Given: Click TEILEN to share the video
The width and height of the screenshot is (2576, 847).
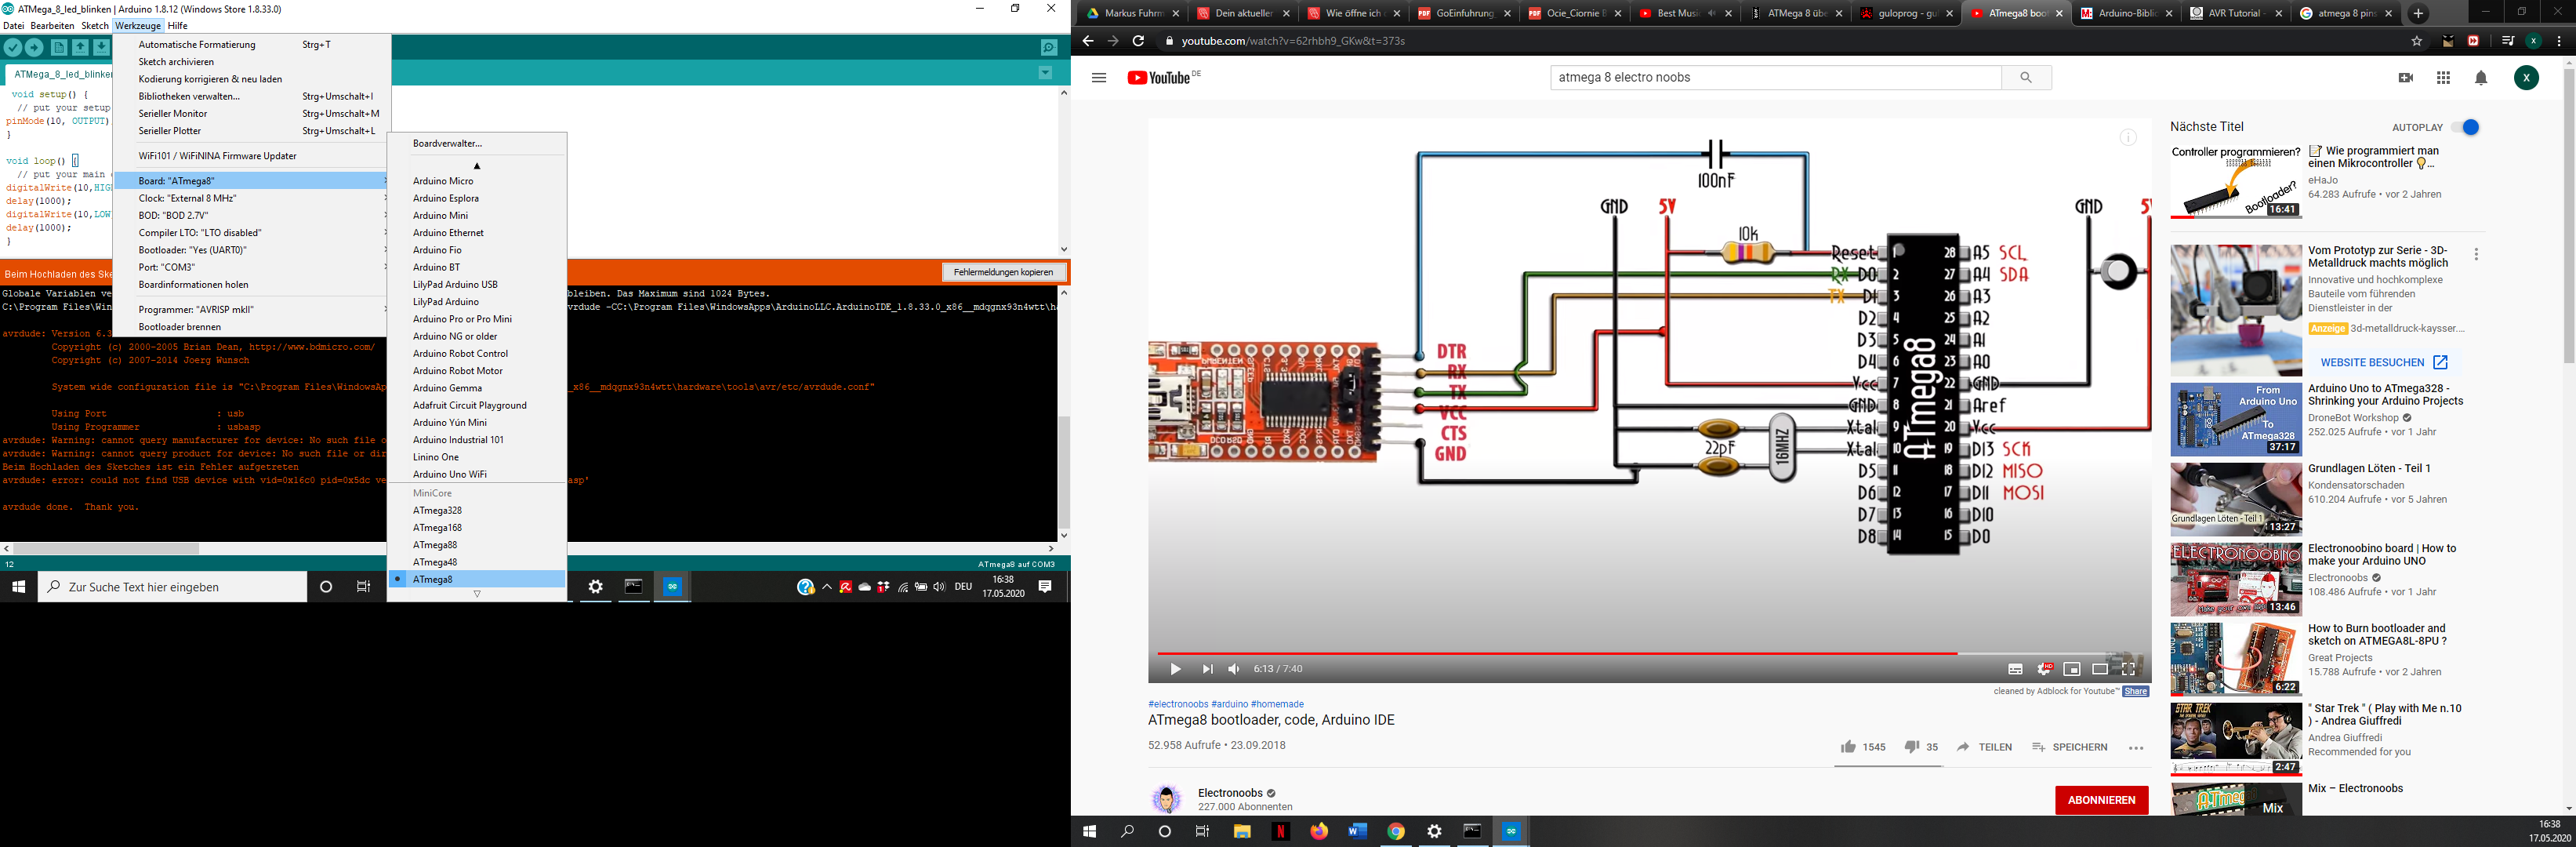Looking at the screenshot, I should point(1985,747).
